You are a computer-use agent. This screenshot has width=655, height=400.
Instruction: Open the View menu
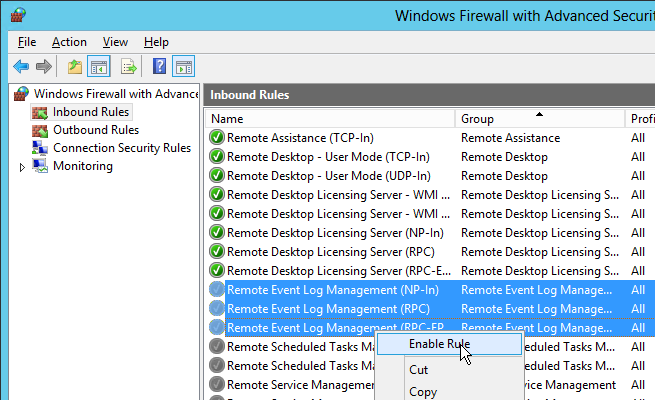coord(115,42)
